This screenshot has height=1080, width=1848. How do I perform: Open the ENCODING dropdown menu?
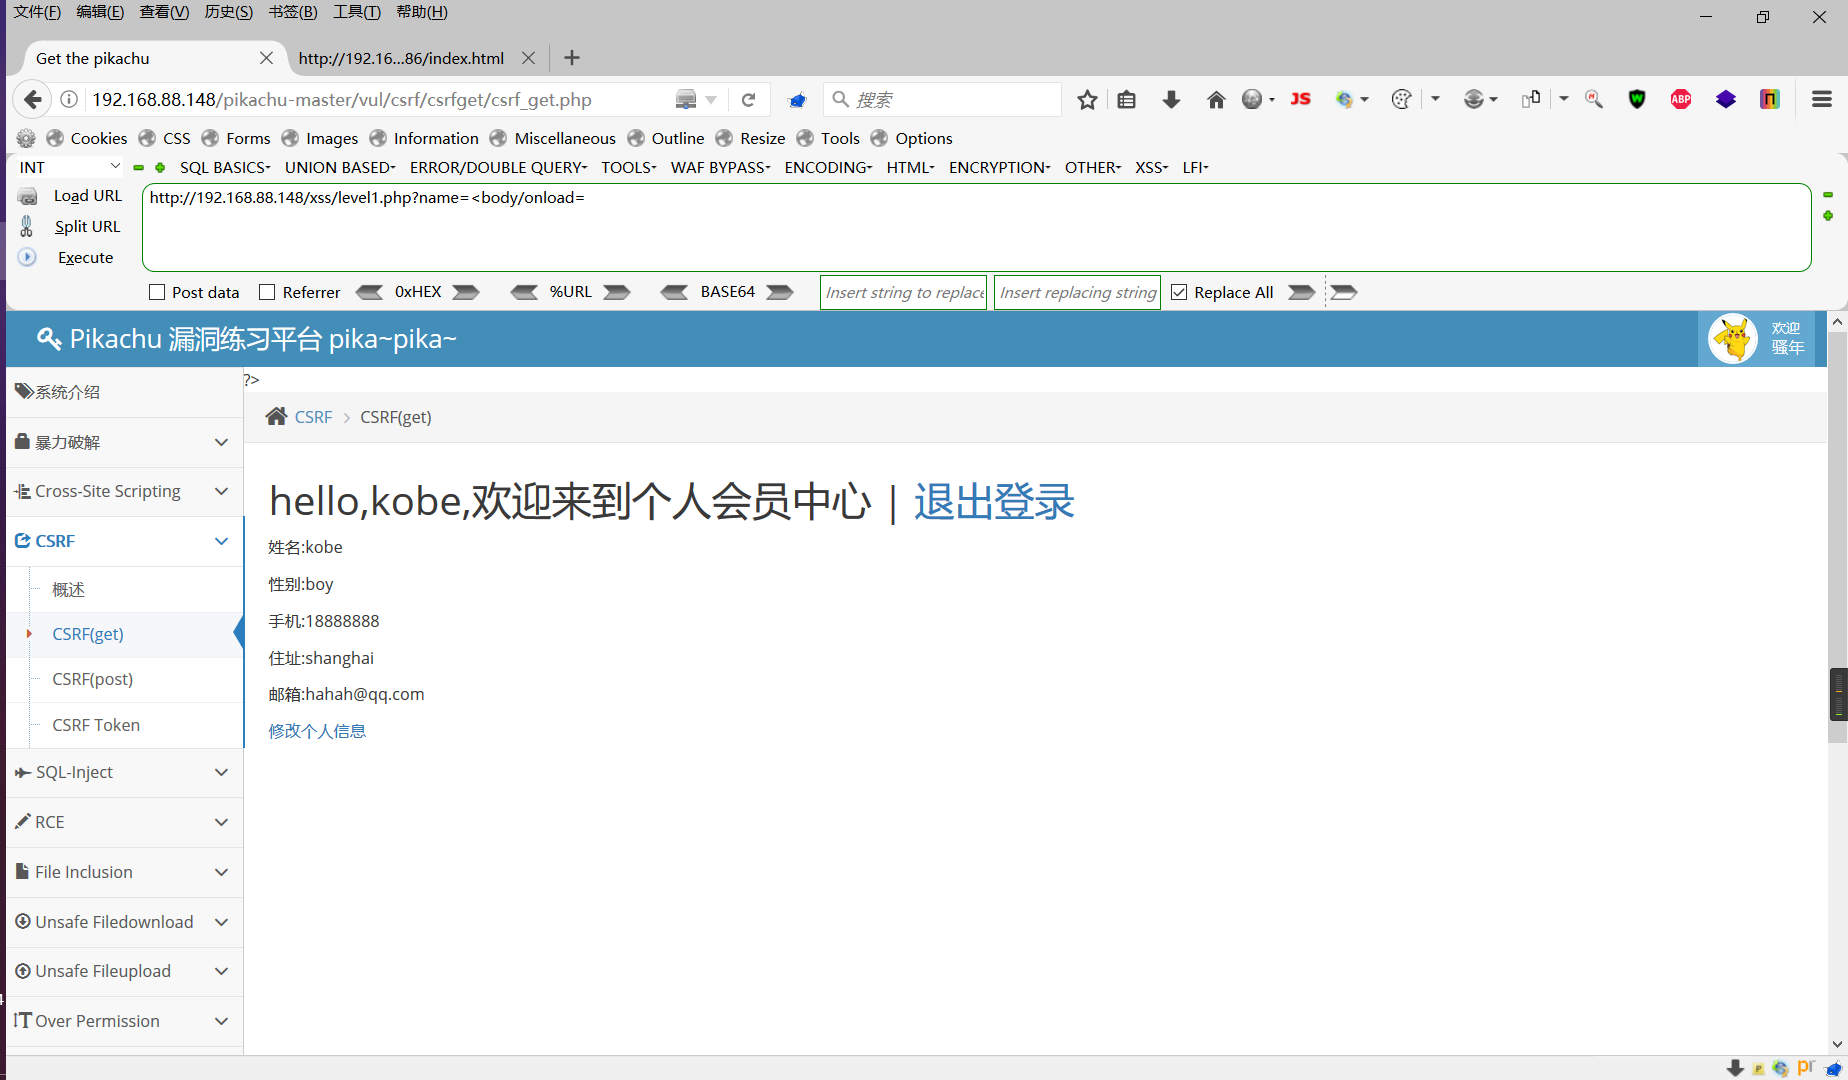pyautogui.click(x=827, y=167)
